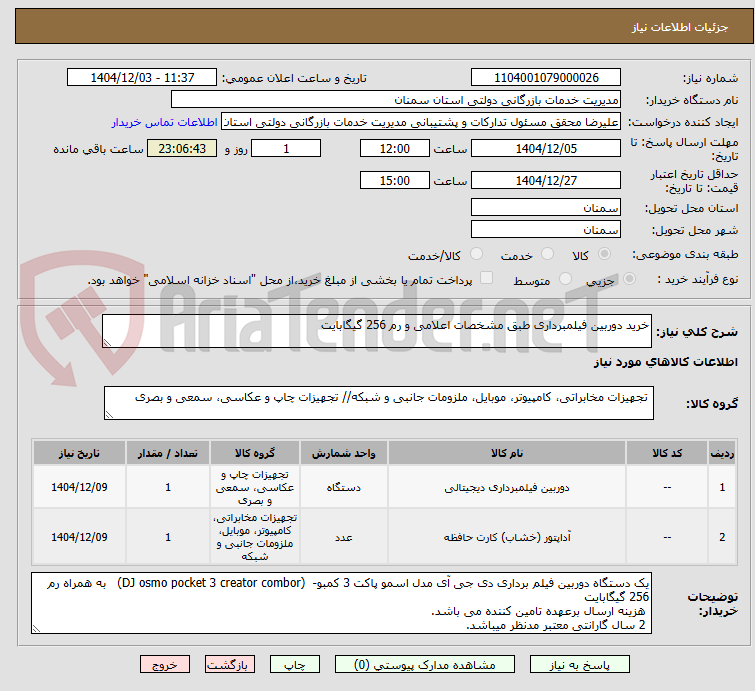Select the خدمت radio button
Image resolution: width=755 pixels, height=691 pixels.
[x=547, y=254]
